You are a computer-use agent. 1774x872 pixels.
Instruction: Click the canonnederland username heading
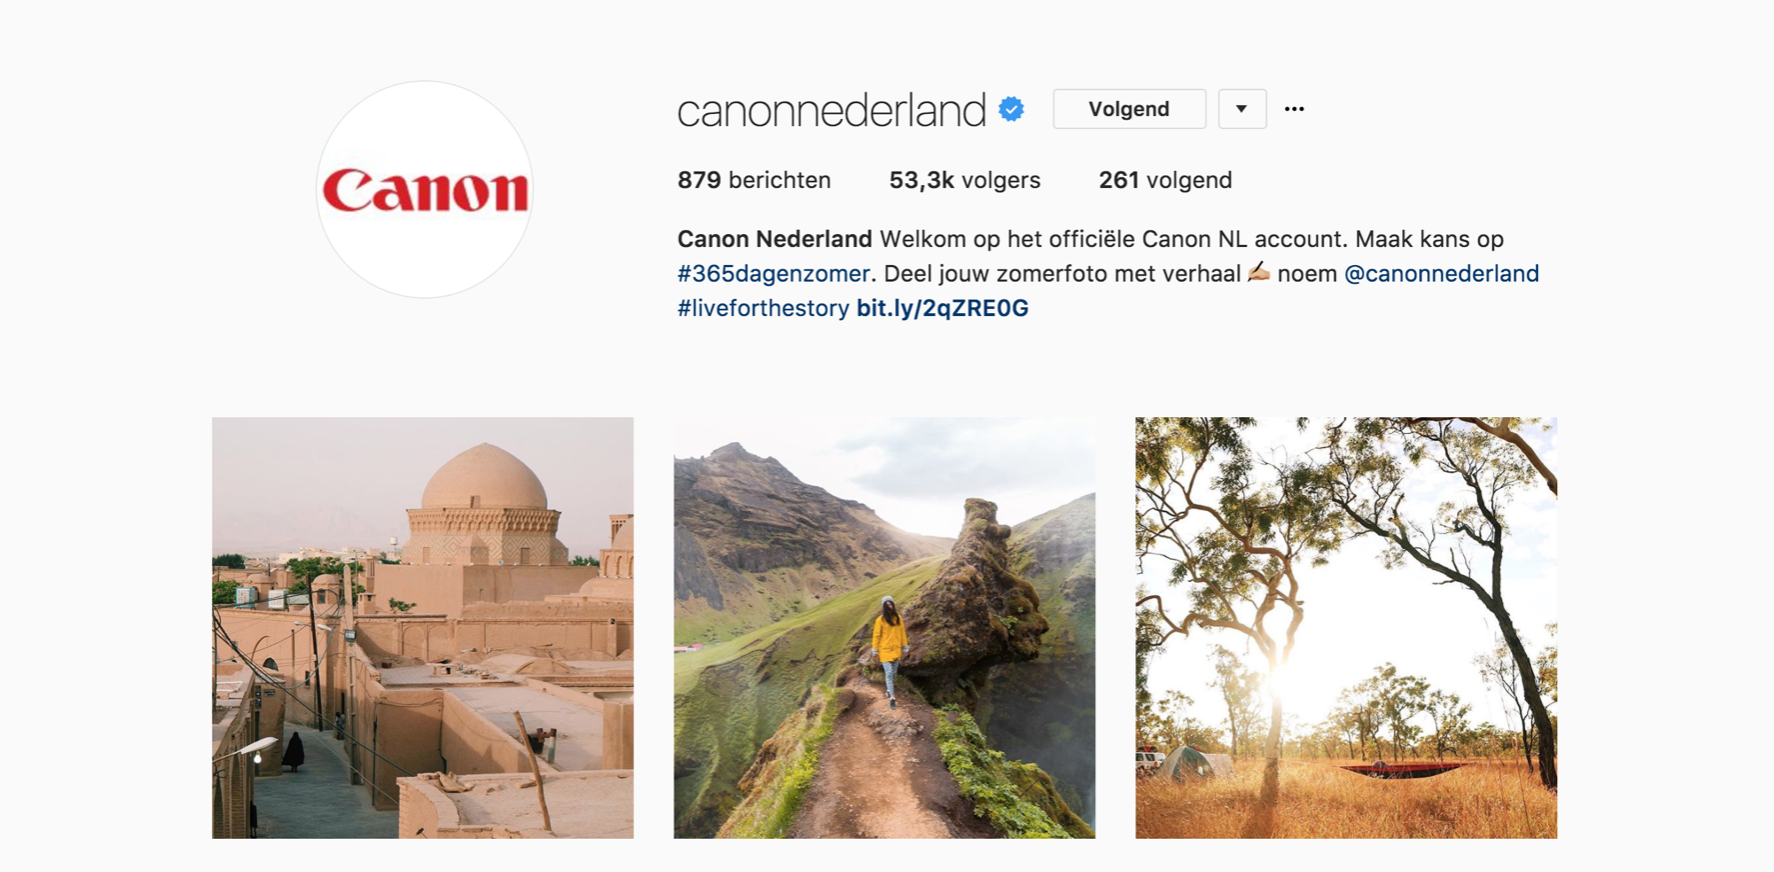[x=832, y=110]
